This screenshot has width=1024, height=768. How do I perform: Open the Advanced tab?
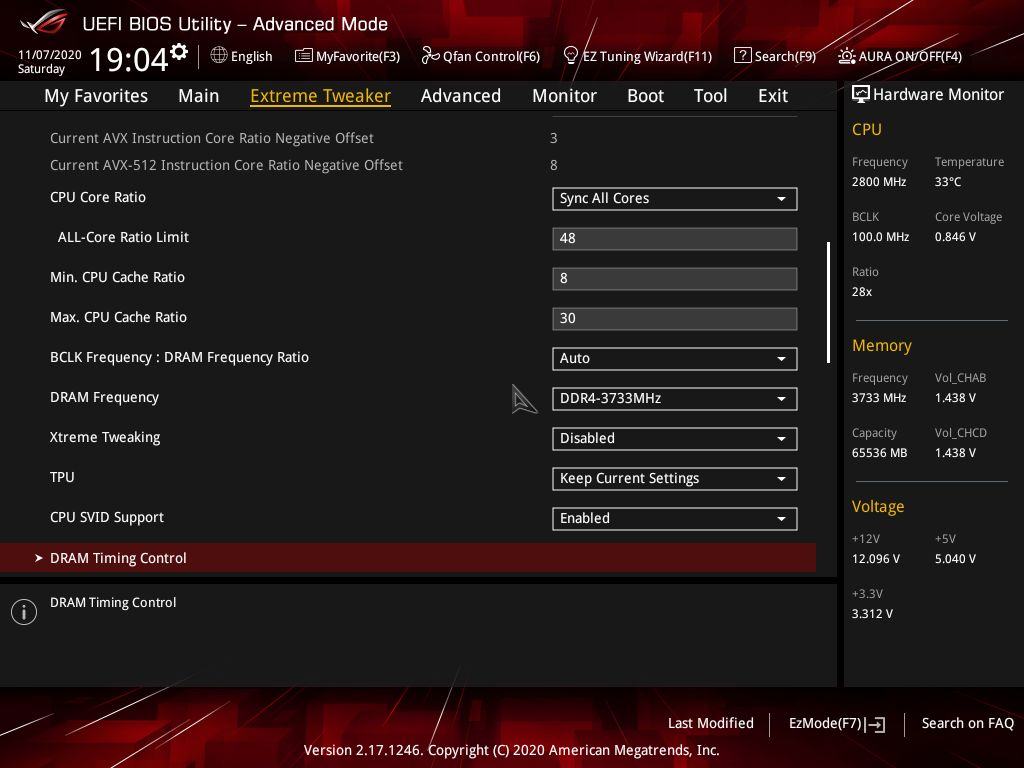pos(461,95)
